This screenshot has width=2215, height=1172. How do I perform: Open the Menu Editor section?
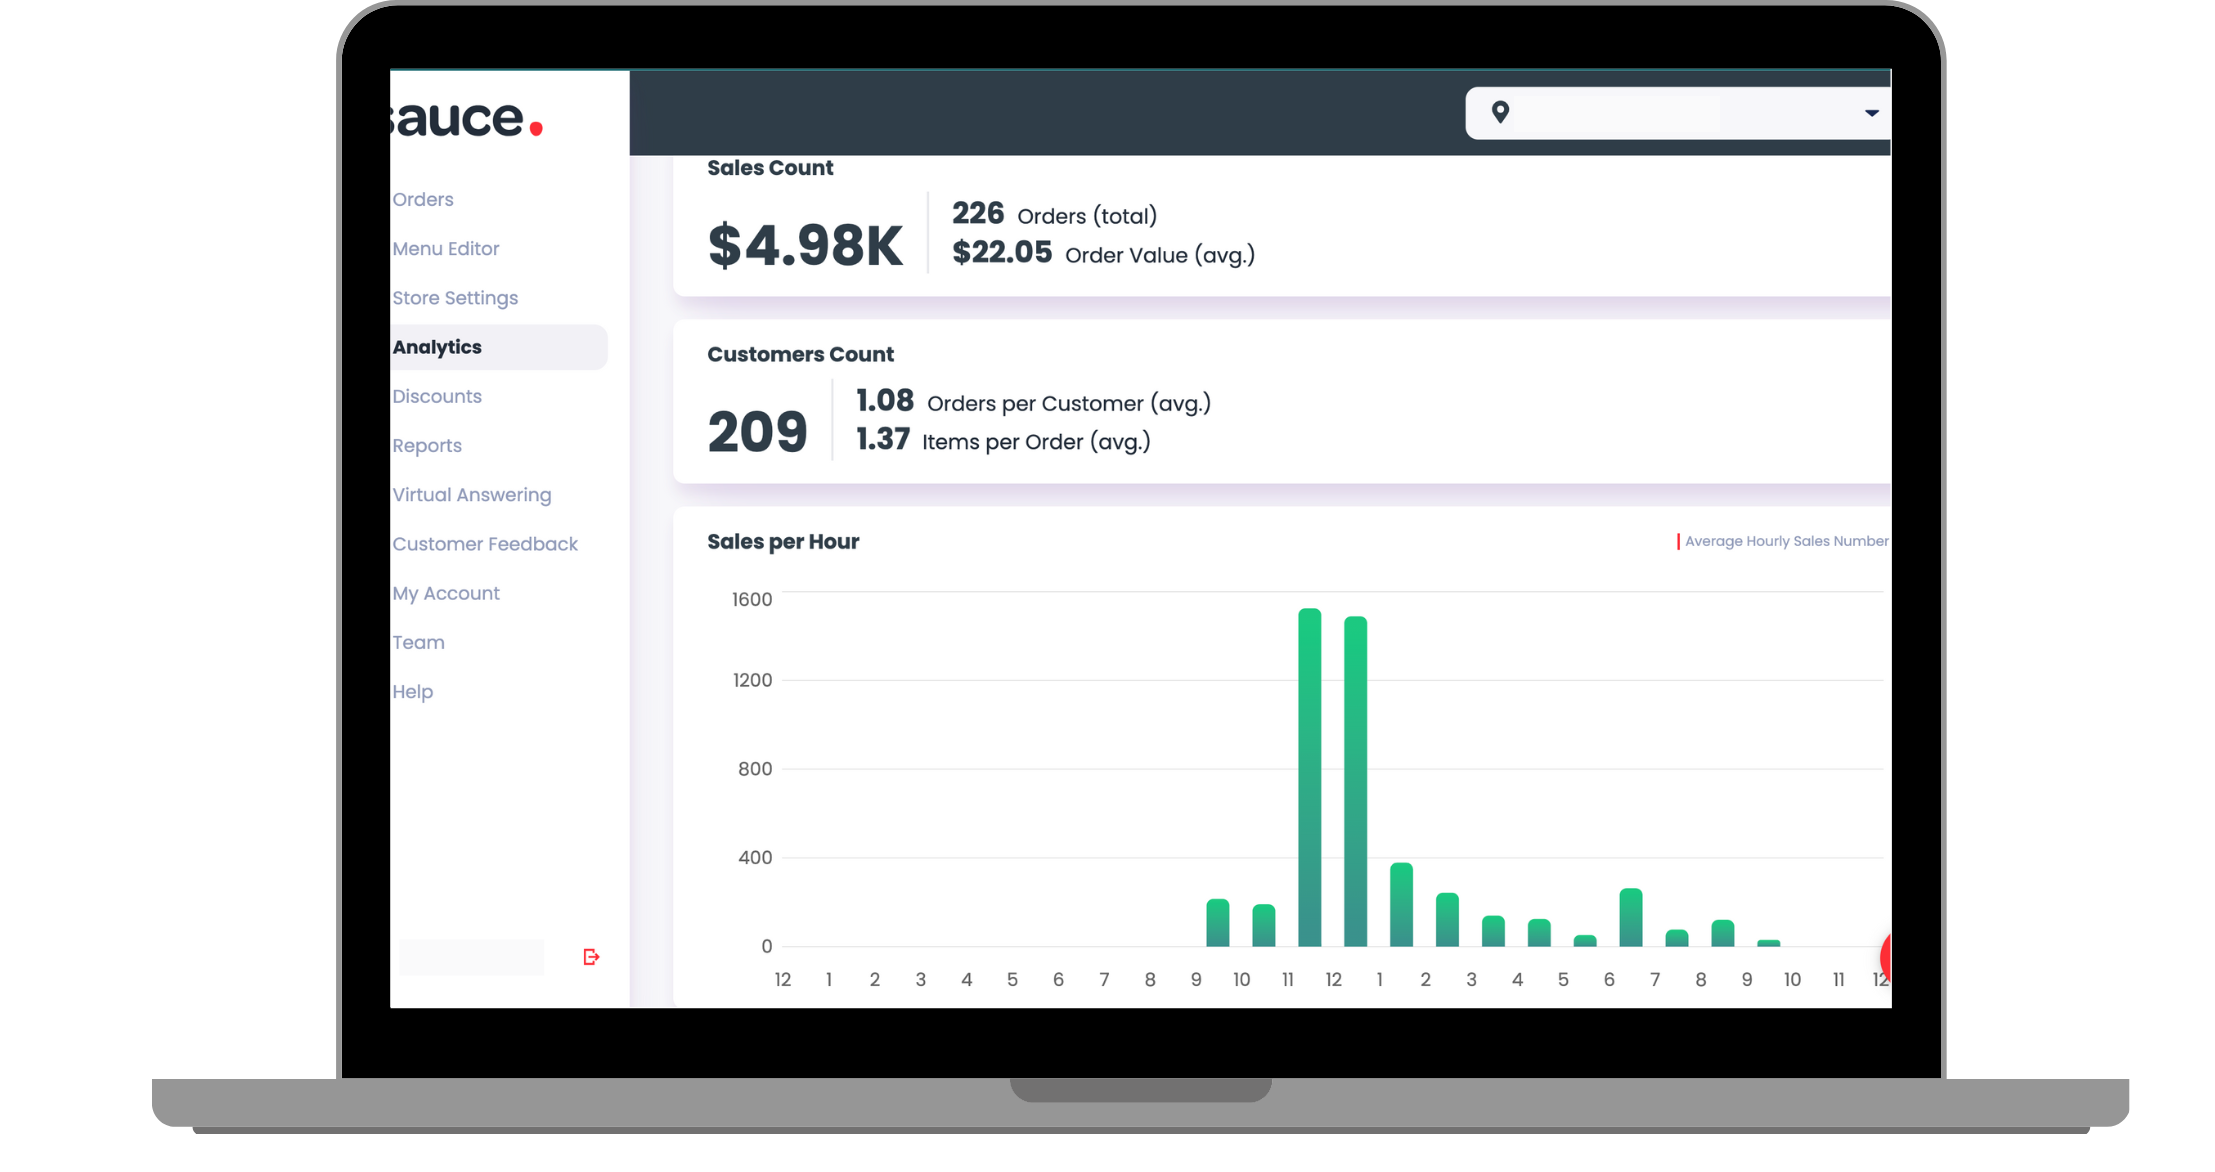(x=445, y=248)
